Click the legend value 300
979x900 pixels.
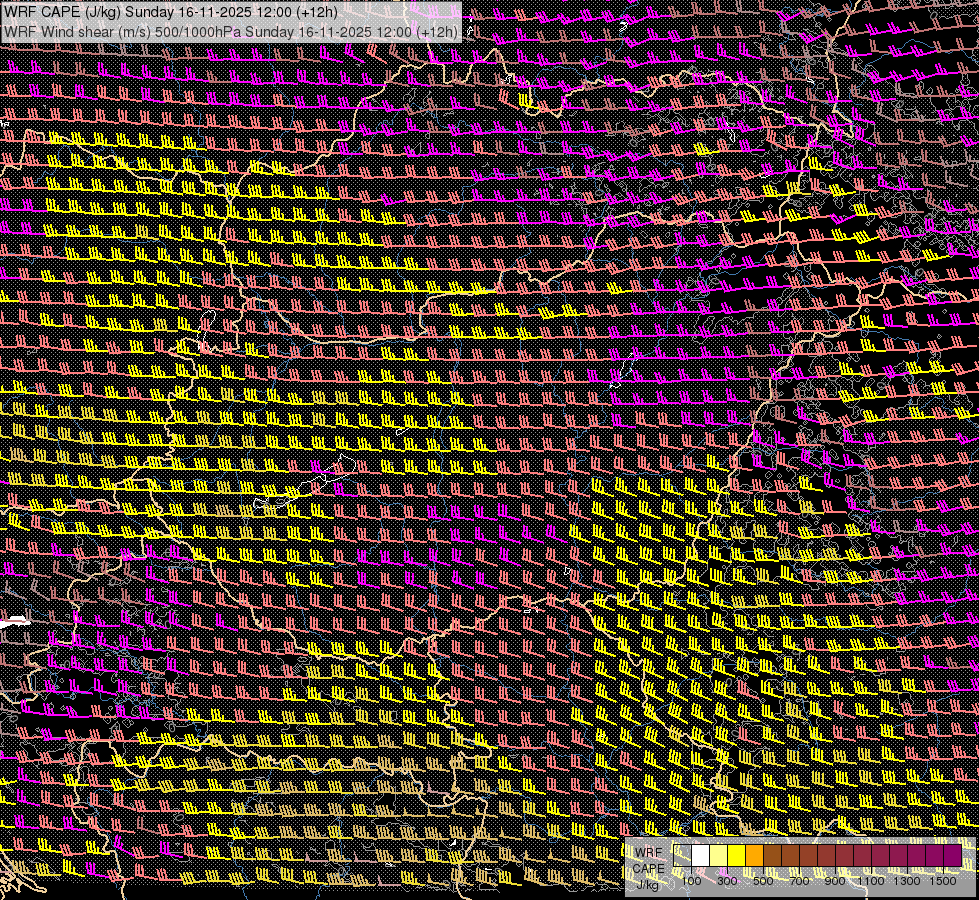[x=727, y=881]
